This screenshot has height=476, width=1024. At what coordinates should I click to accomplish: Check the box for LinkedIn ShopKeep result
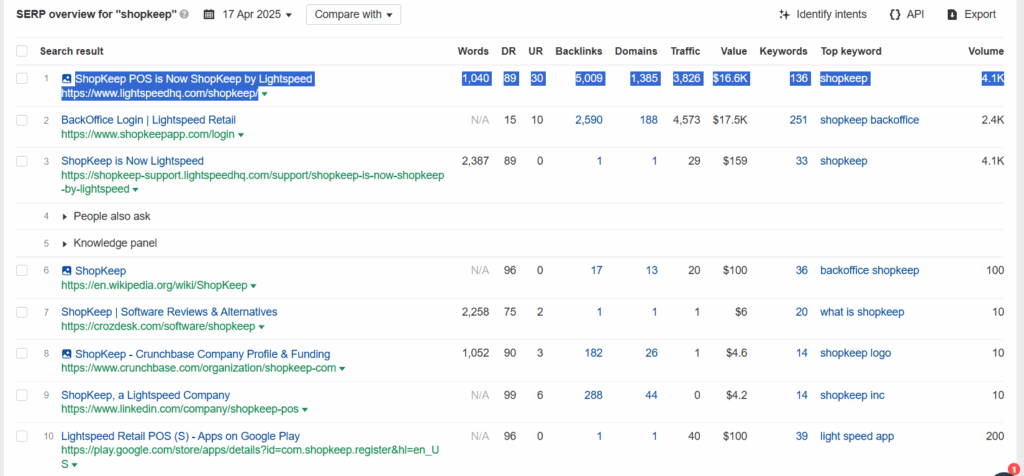22,395
